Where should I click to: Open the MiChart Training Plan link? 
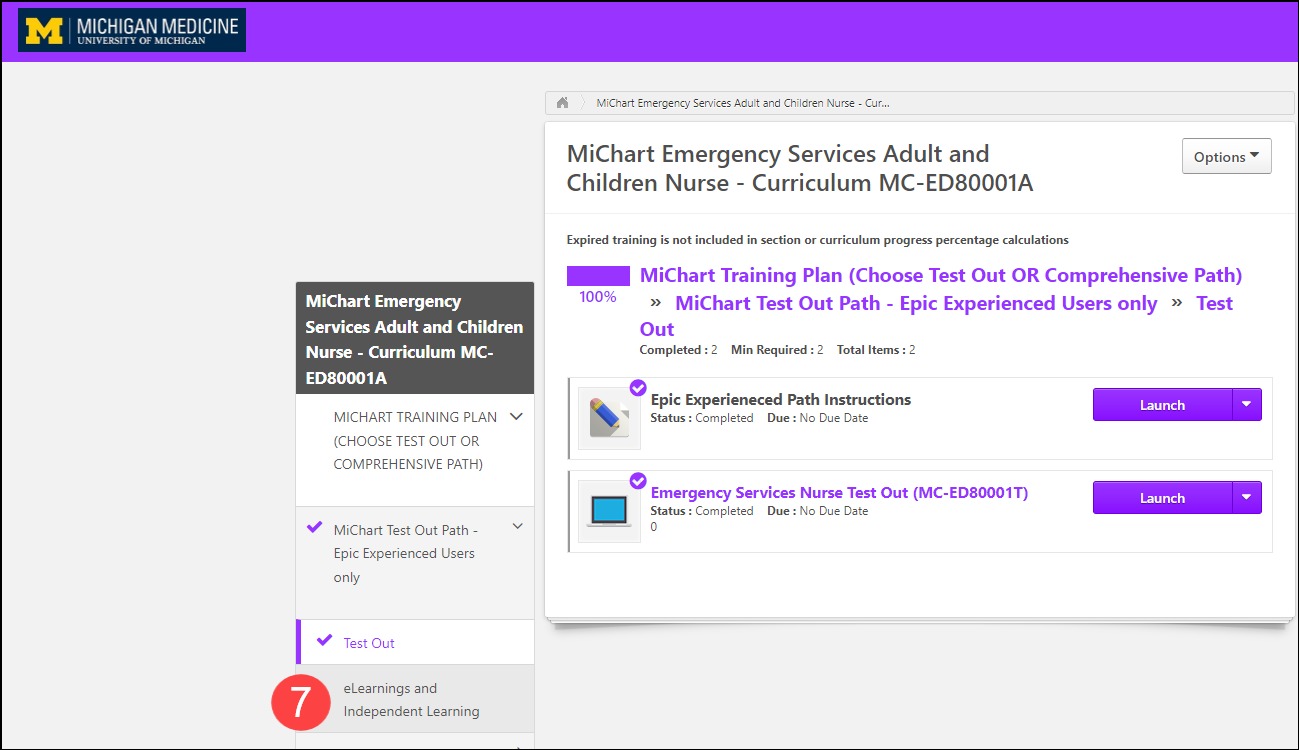[942, 275]
